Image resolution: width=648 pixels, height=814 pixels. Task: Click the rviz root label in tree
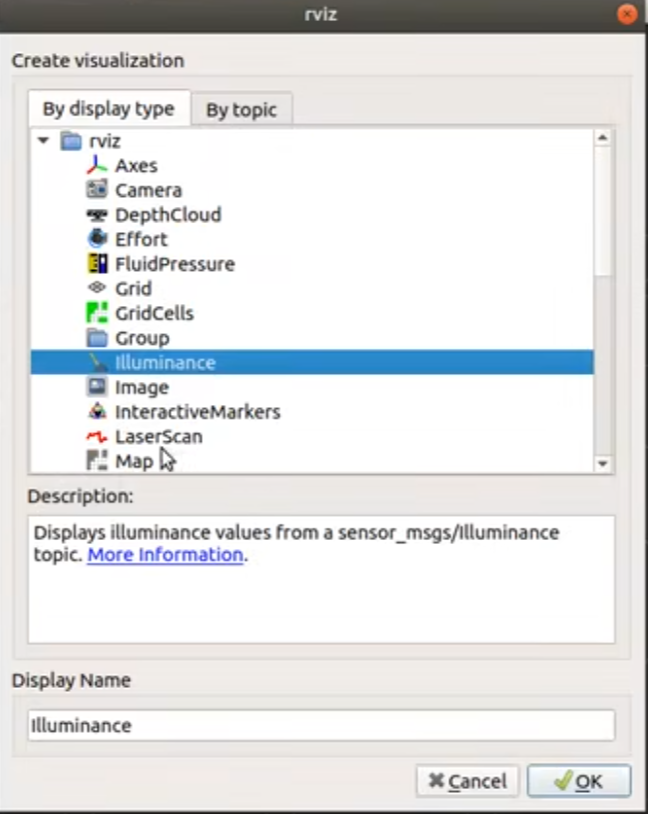click(x=105, y=141)
